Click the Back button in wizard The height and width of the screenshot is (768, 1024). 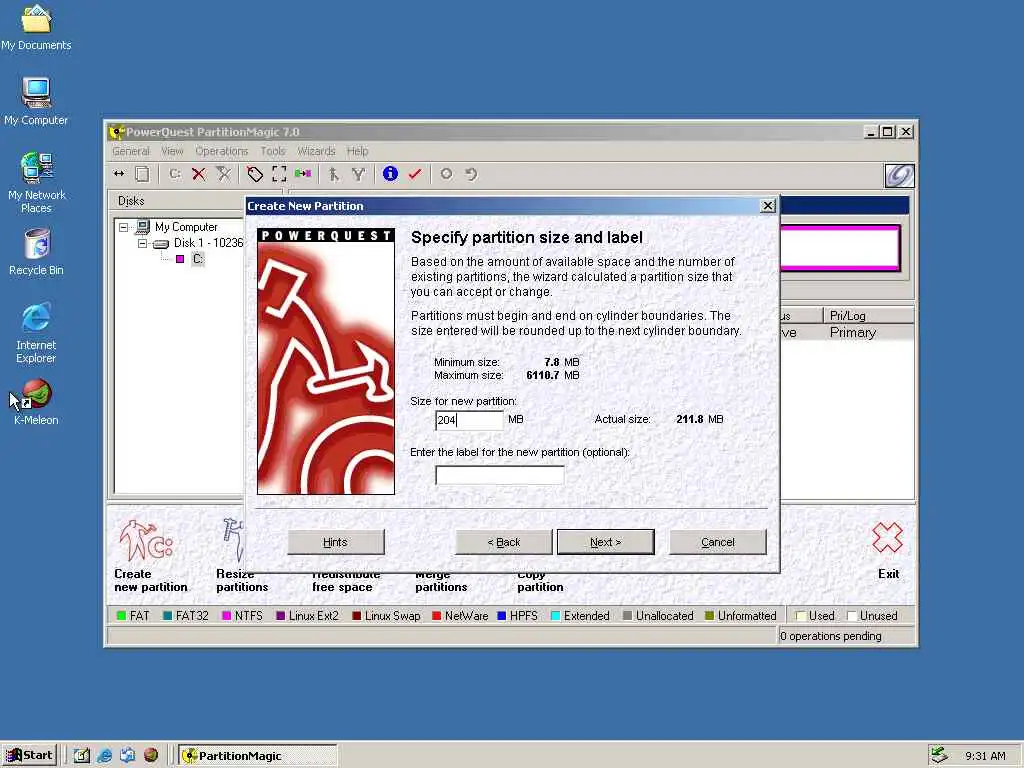(504, 542)
